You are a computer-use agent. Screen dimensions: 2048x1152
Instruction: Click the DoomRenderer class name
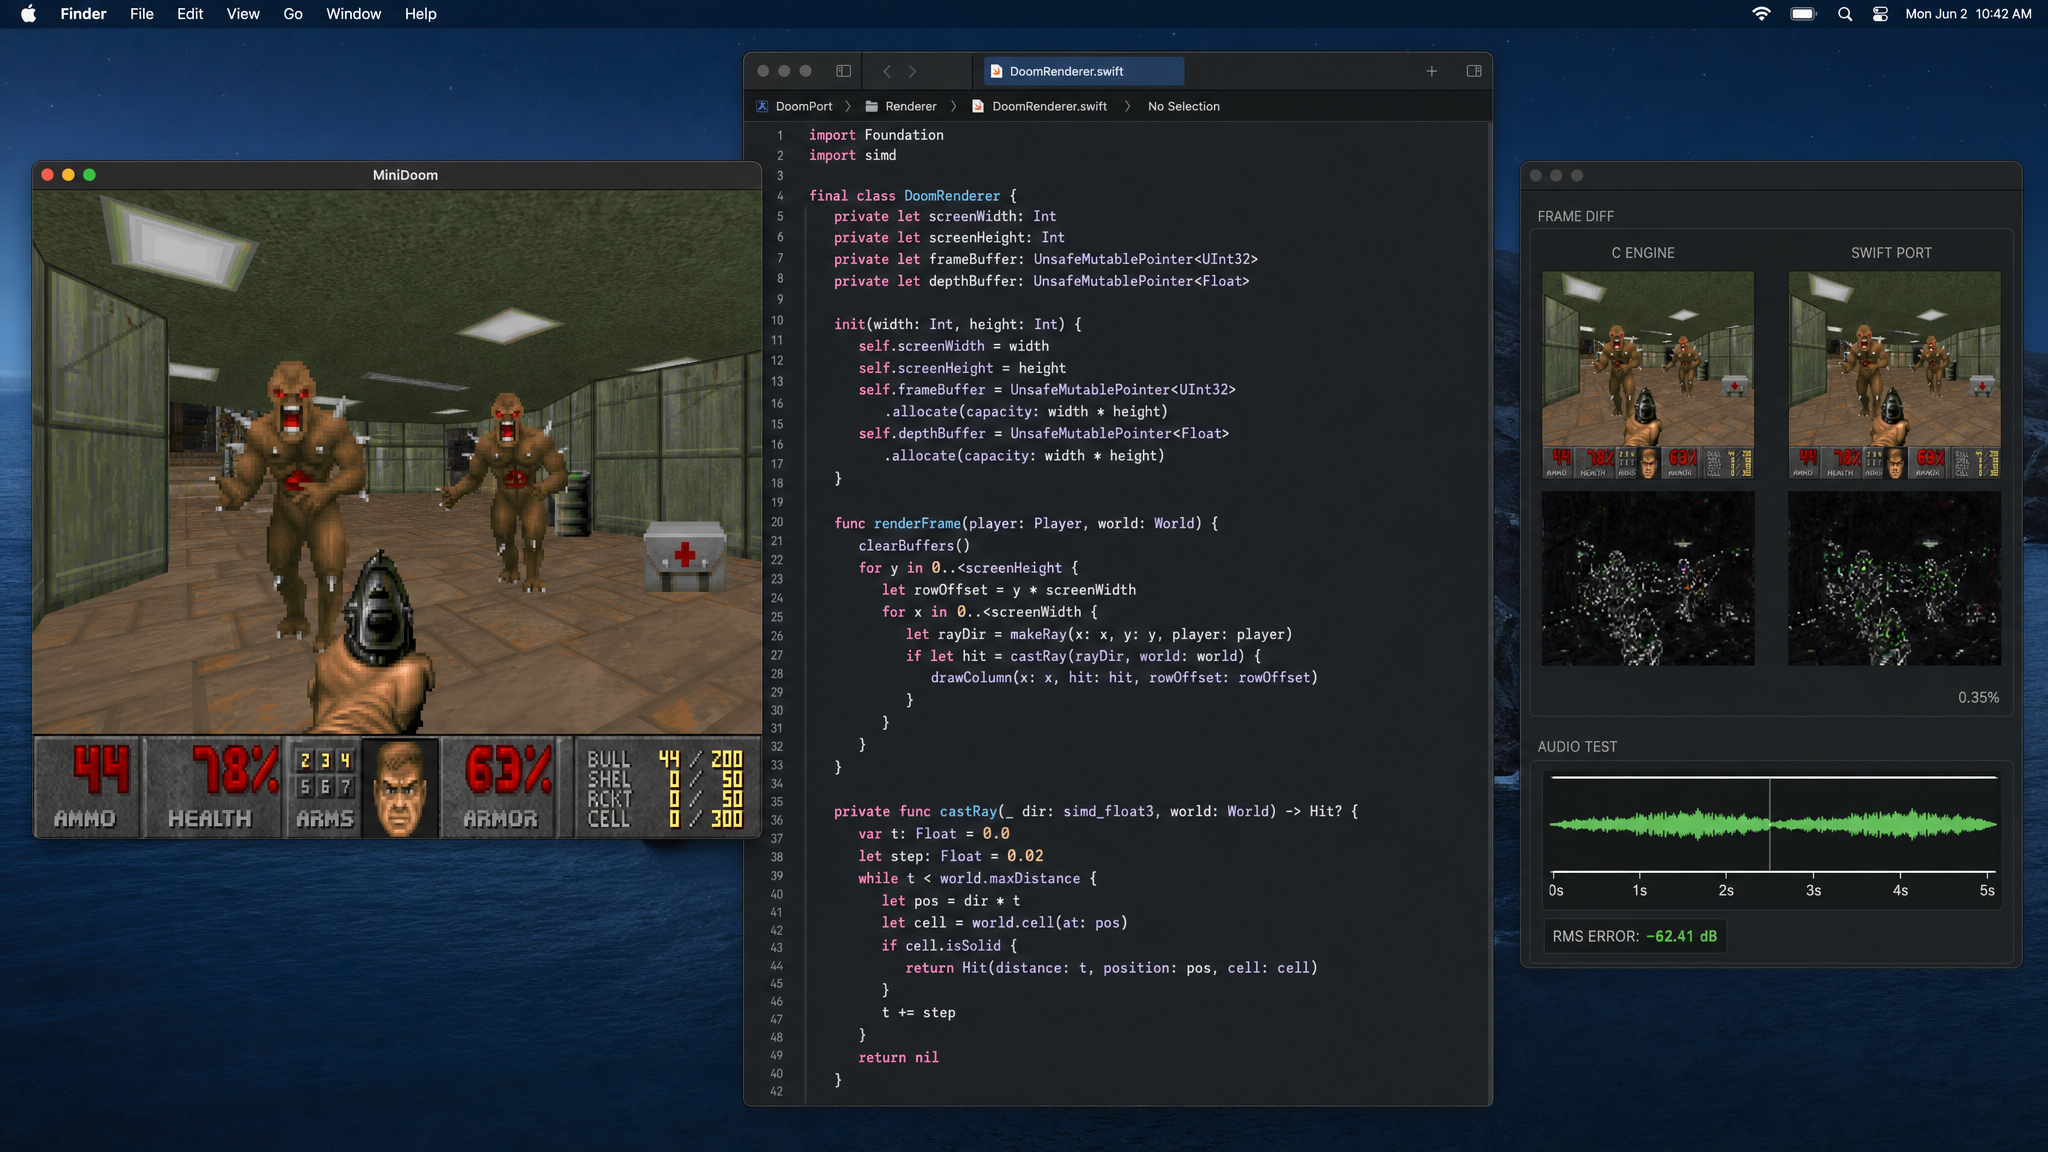[951, 196]
